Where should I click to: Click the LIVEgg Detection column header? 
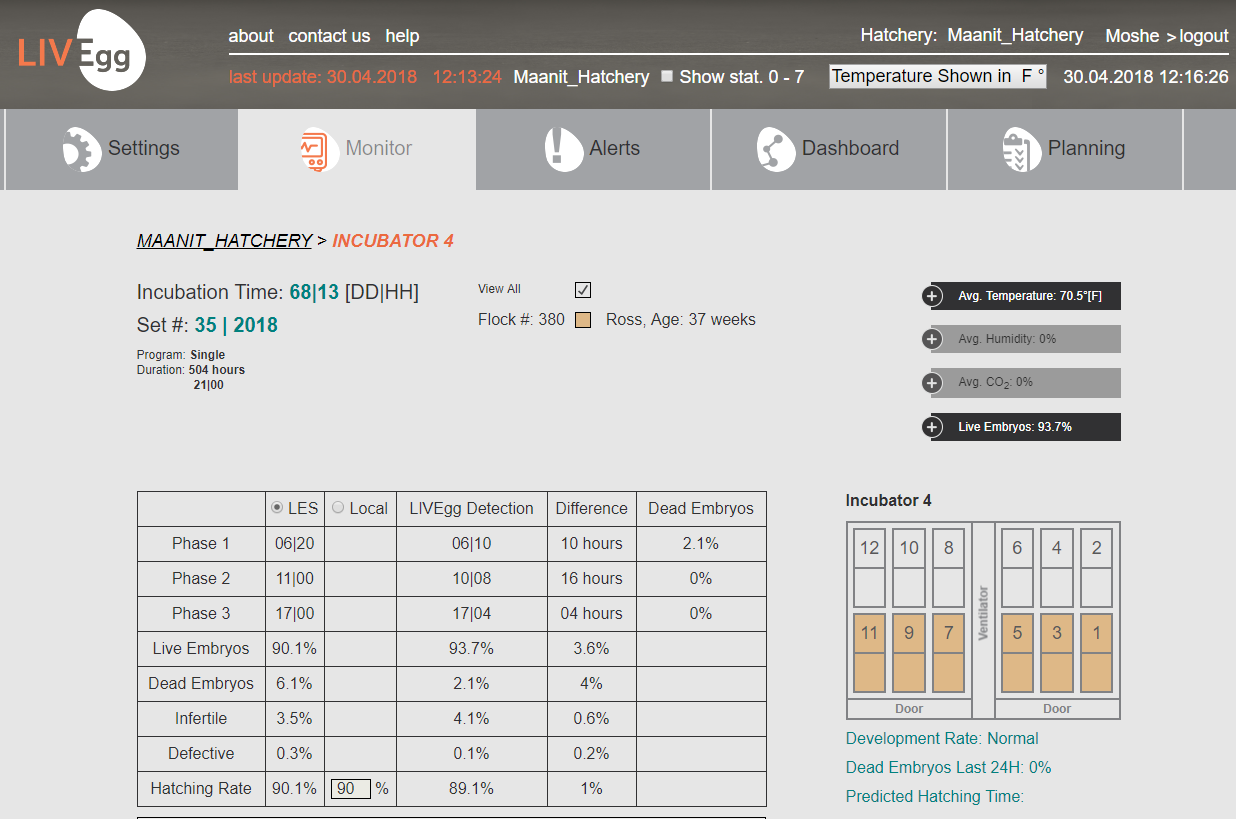[472, 509]
